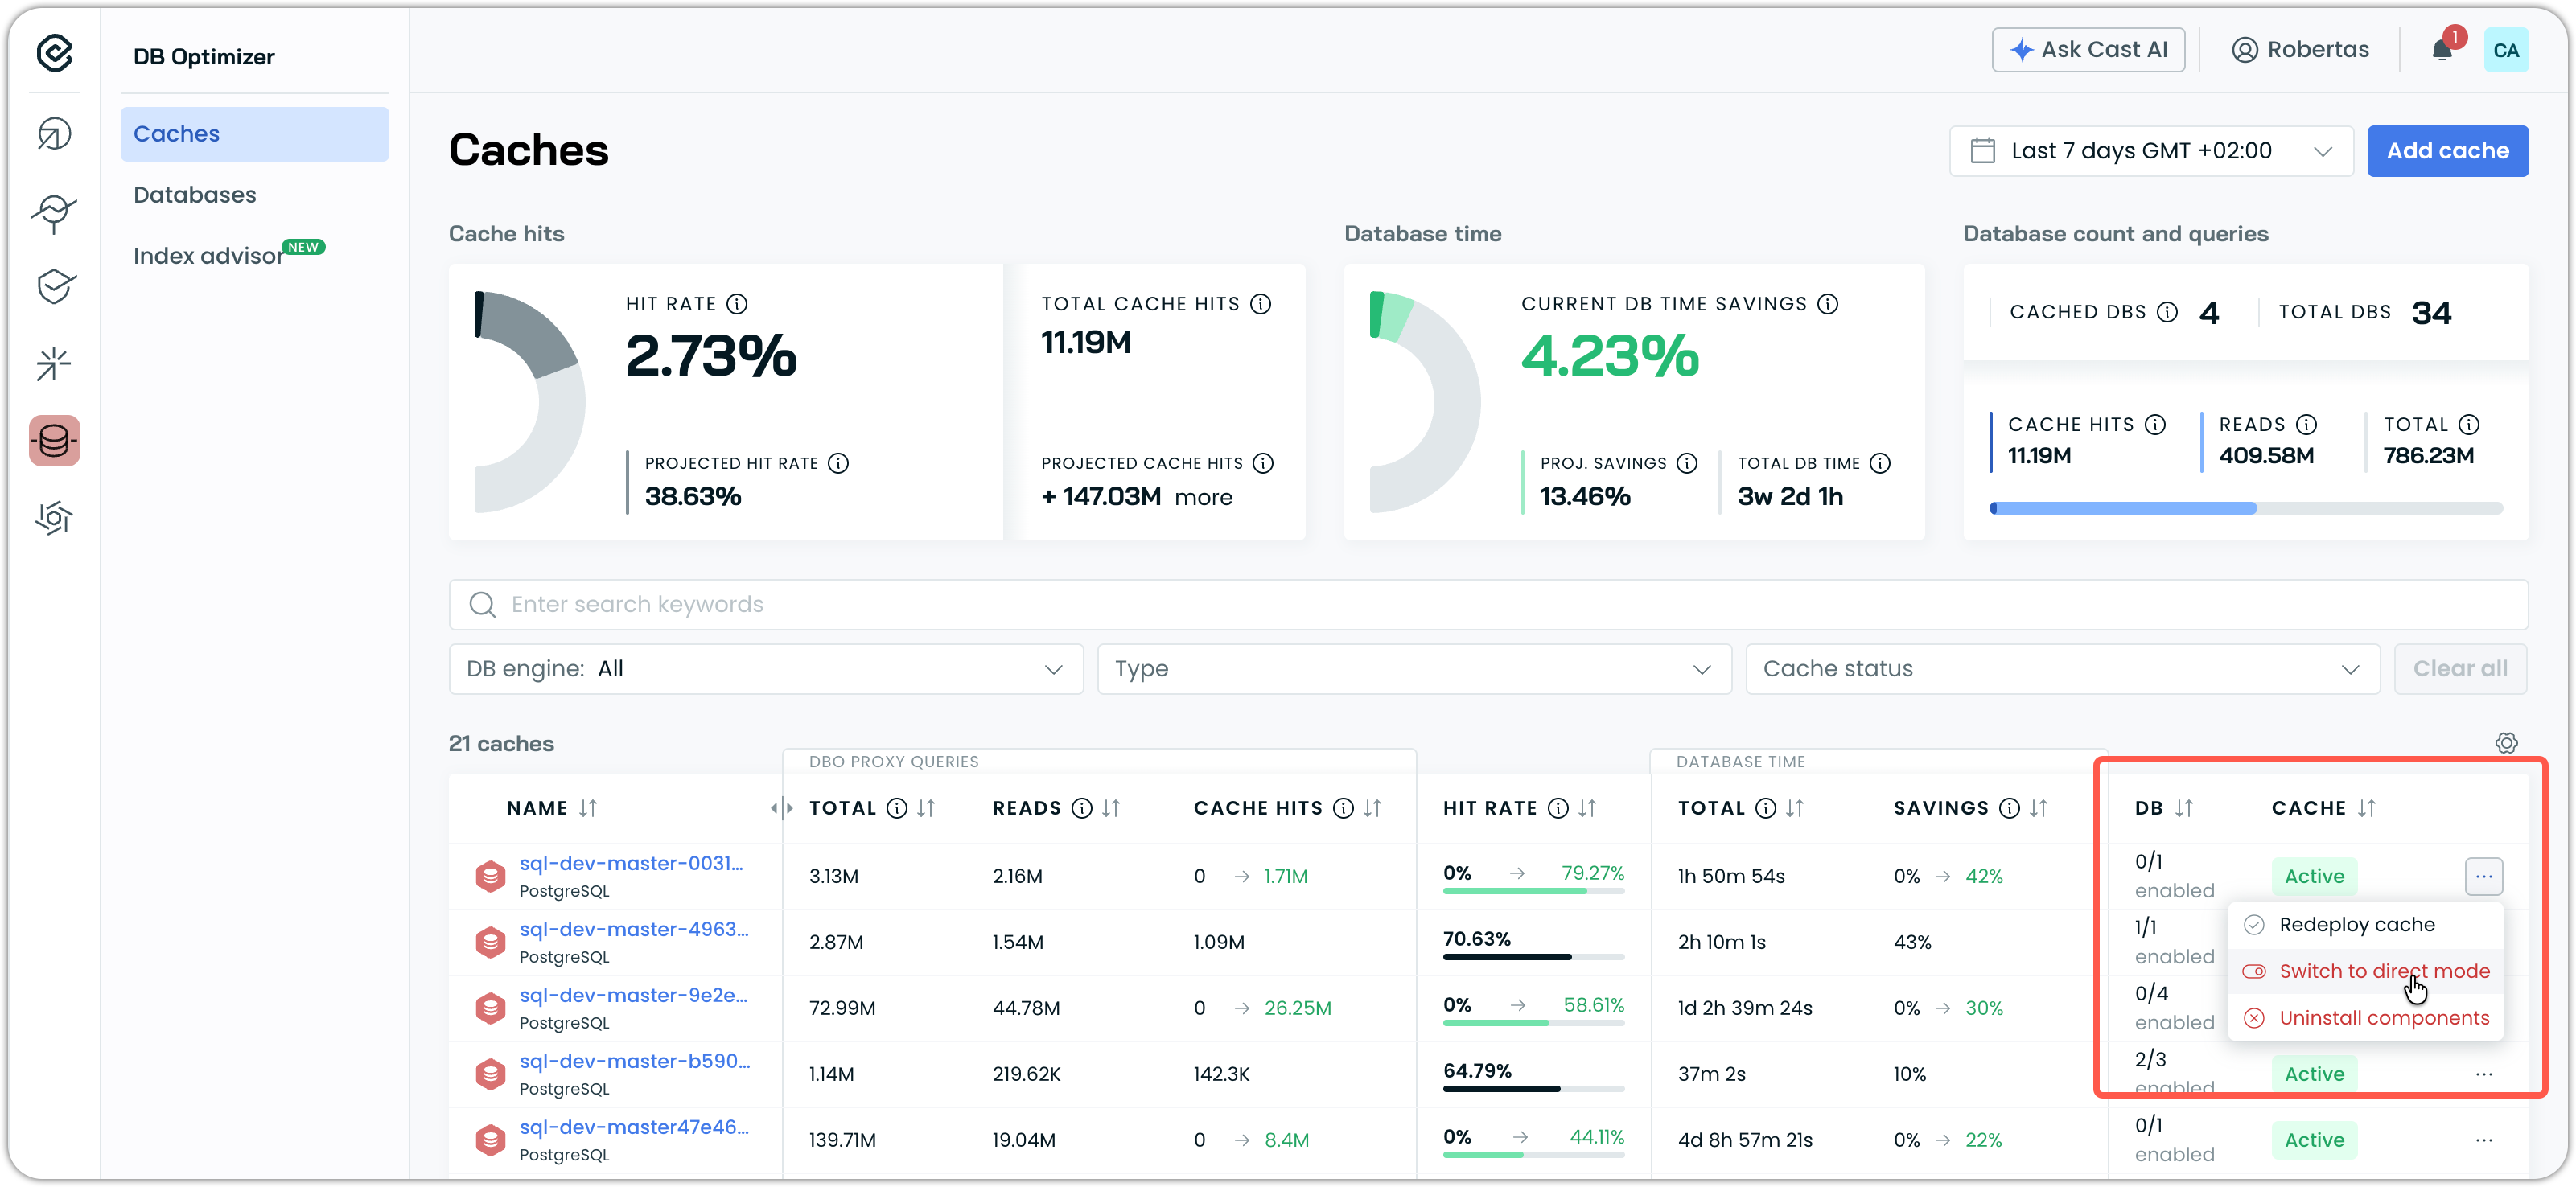Sort table by Savings column
Screen dimensions: 2576x1187
click(x=2038, y=808)
